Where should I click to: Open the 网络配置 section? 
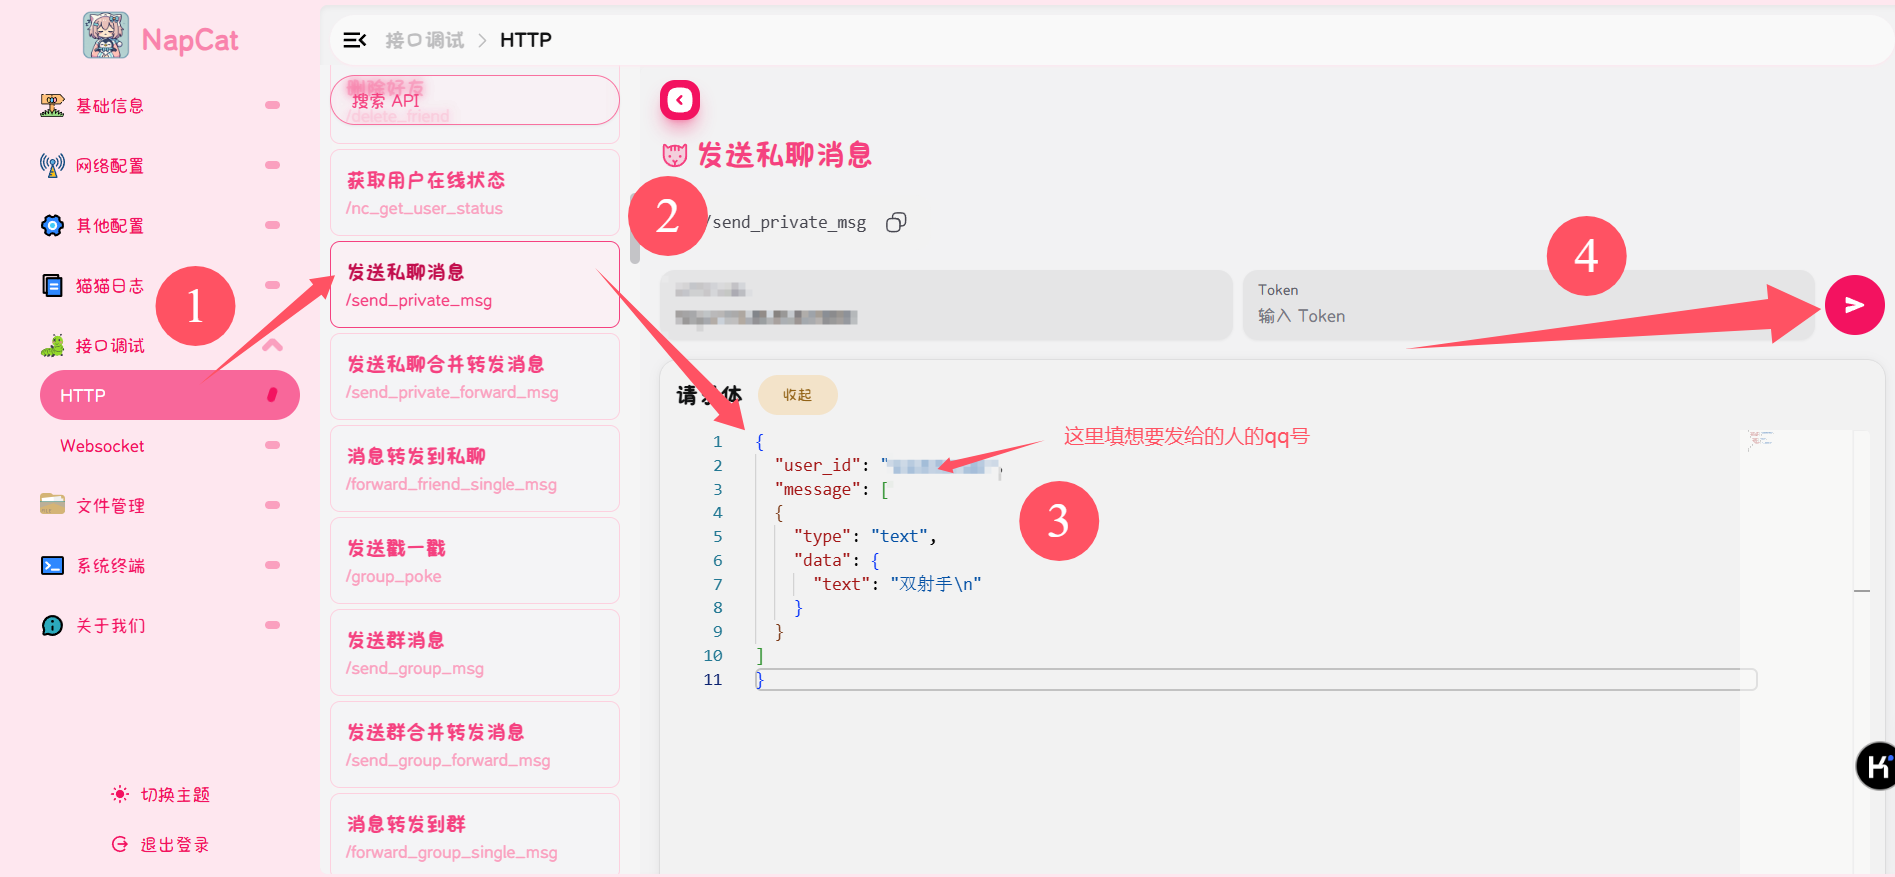tap(110, 166)
